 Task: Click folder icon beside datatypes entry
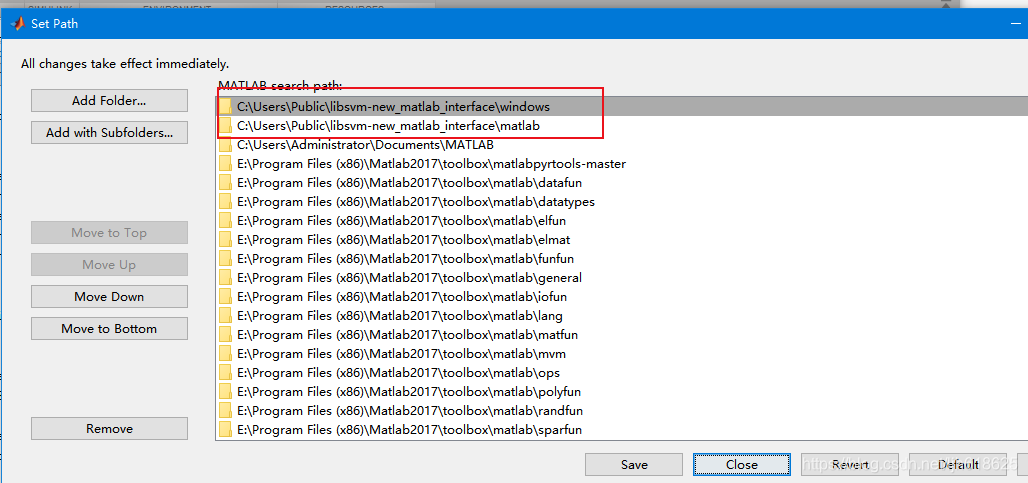(226, 201)
